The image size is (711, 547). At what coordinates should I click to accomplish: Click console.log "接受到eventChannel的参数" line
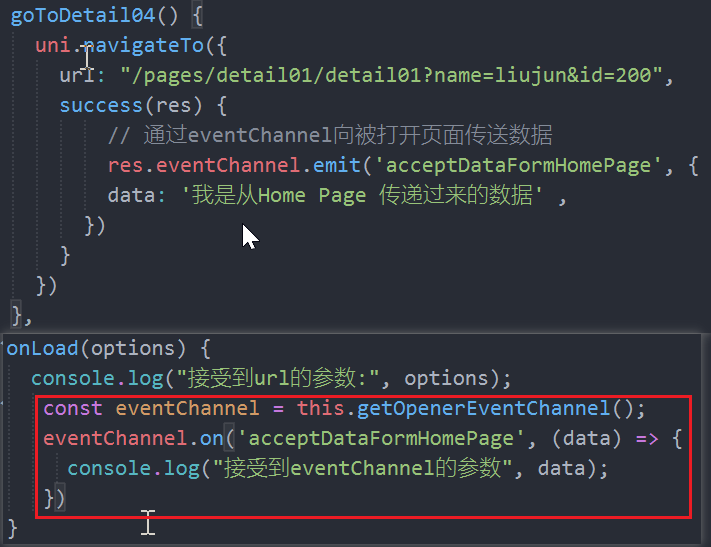point(337,469)
